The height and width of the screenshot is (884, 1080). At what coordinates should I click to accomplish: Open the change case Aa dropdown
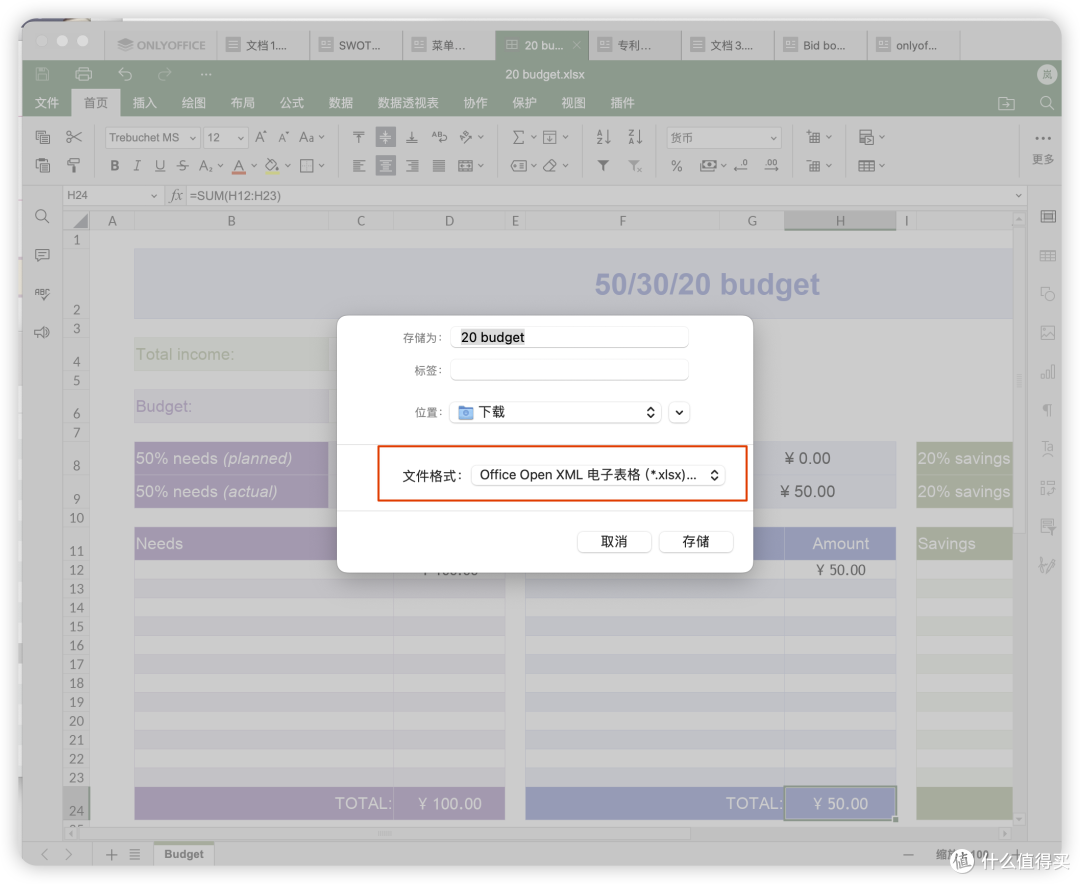coord(311,137)
